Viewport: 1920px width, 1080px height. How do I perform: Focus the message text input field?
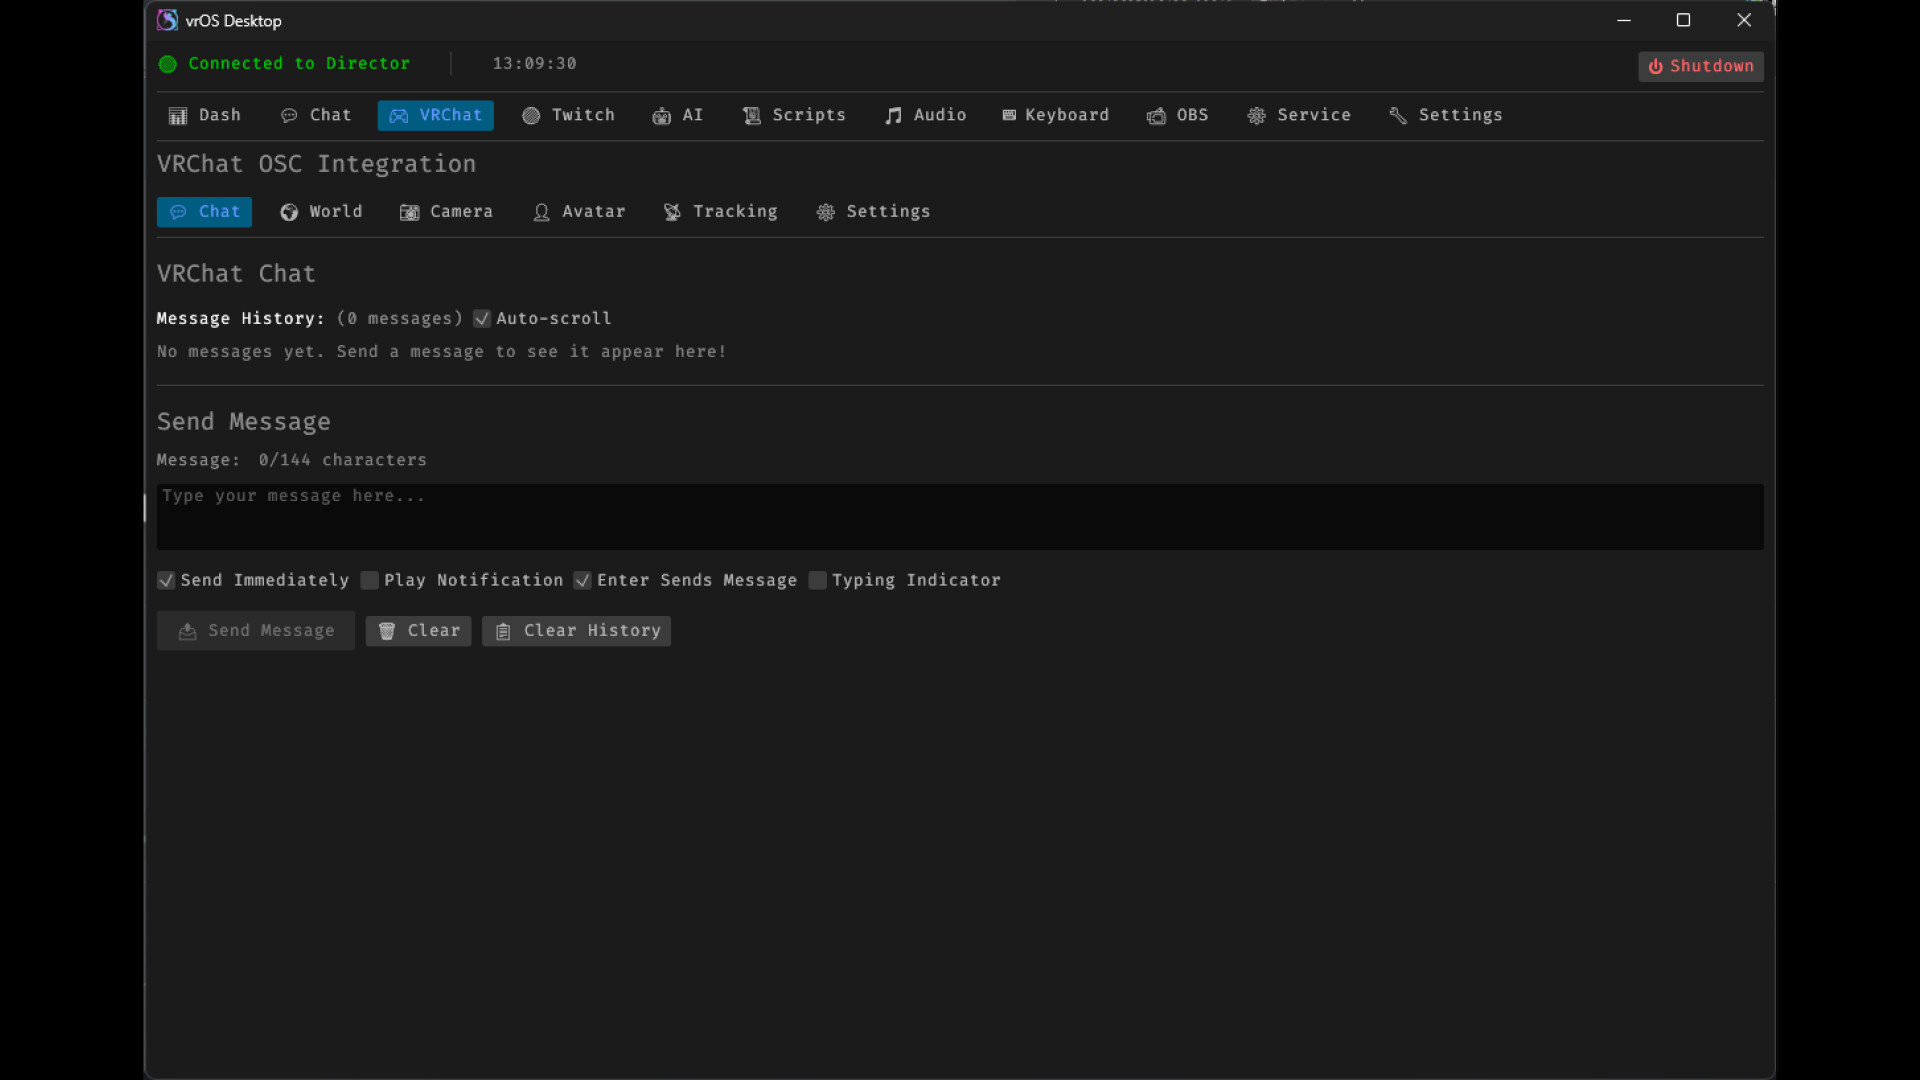pos(960,517)
